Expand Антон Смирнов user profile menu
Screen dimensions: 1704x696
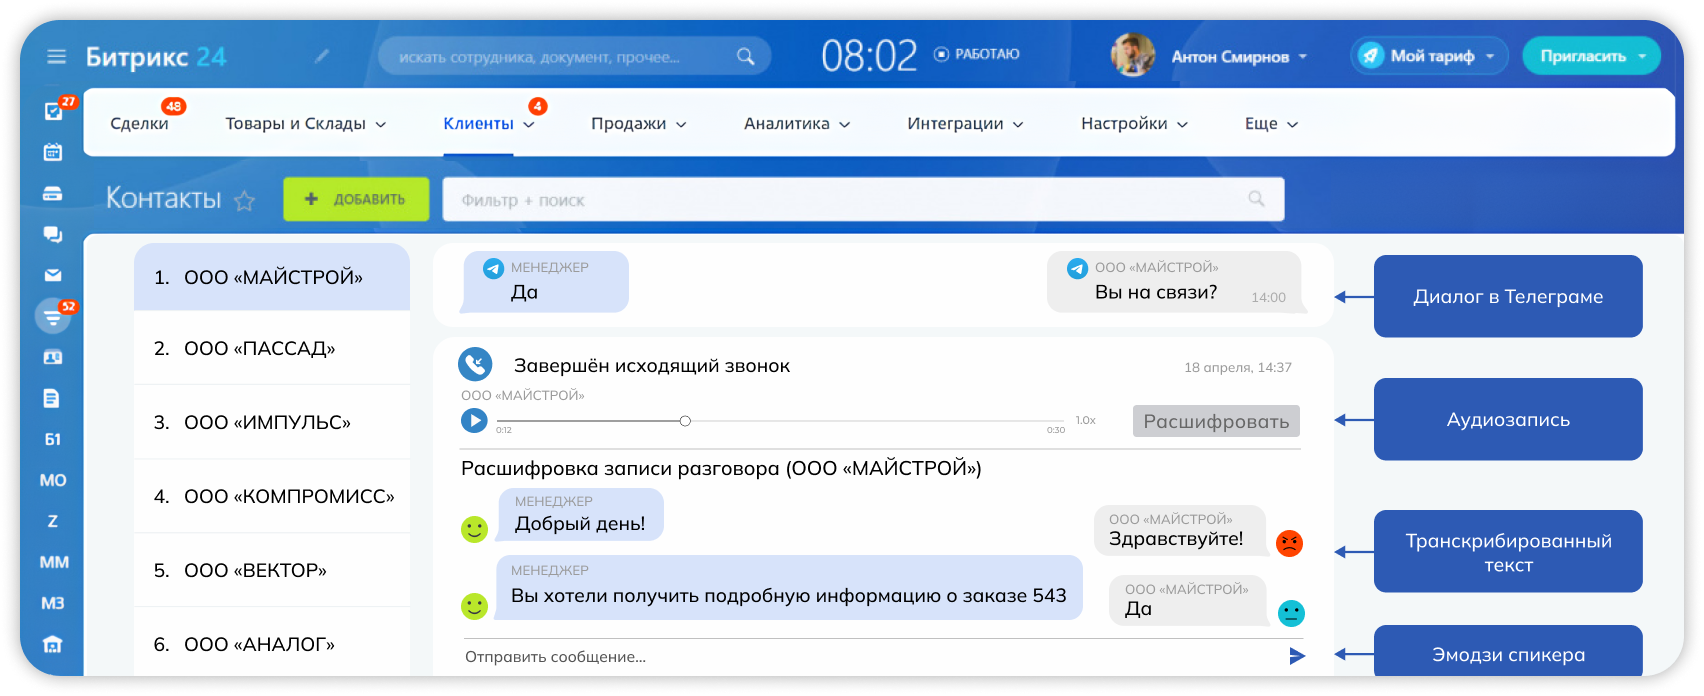point(1238,57)
